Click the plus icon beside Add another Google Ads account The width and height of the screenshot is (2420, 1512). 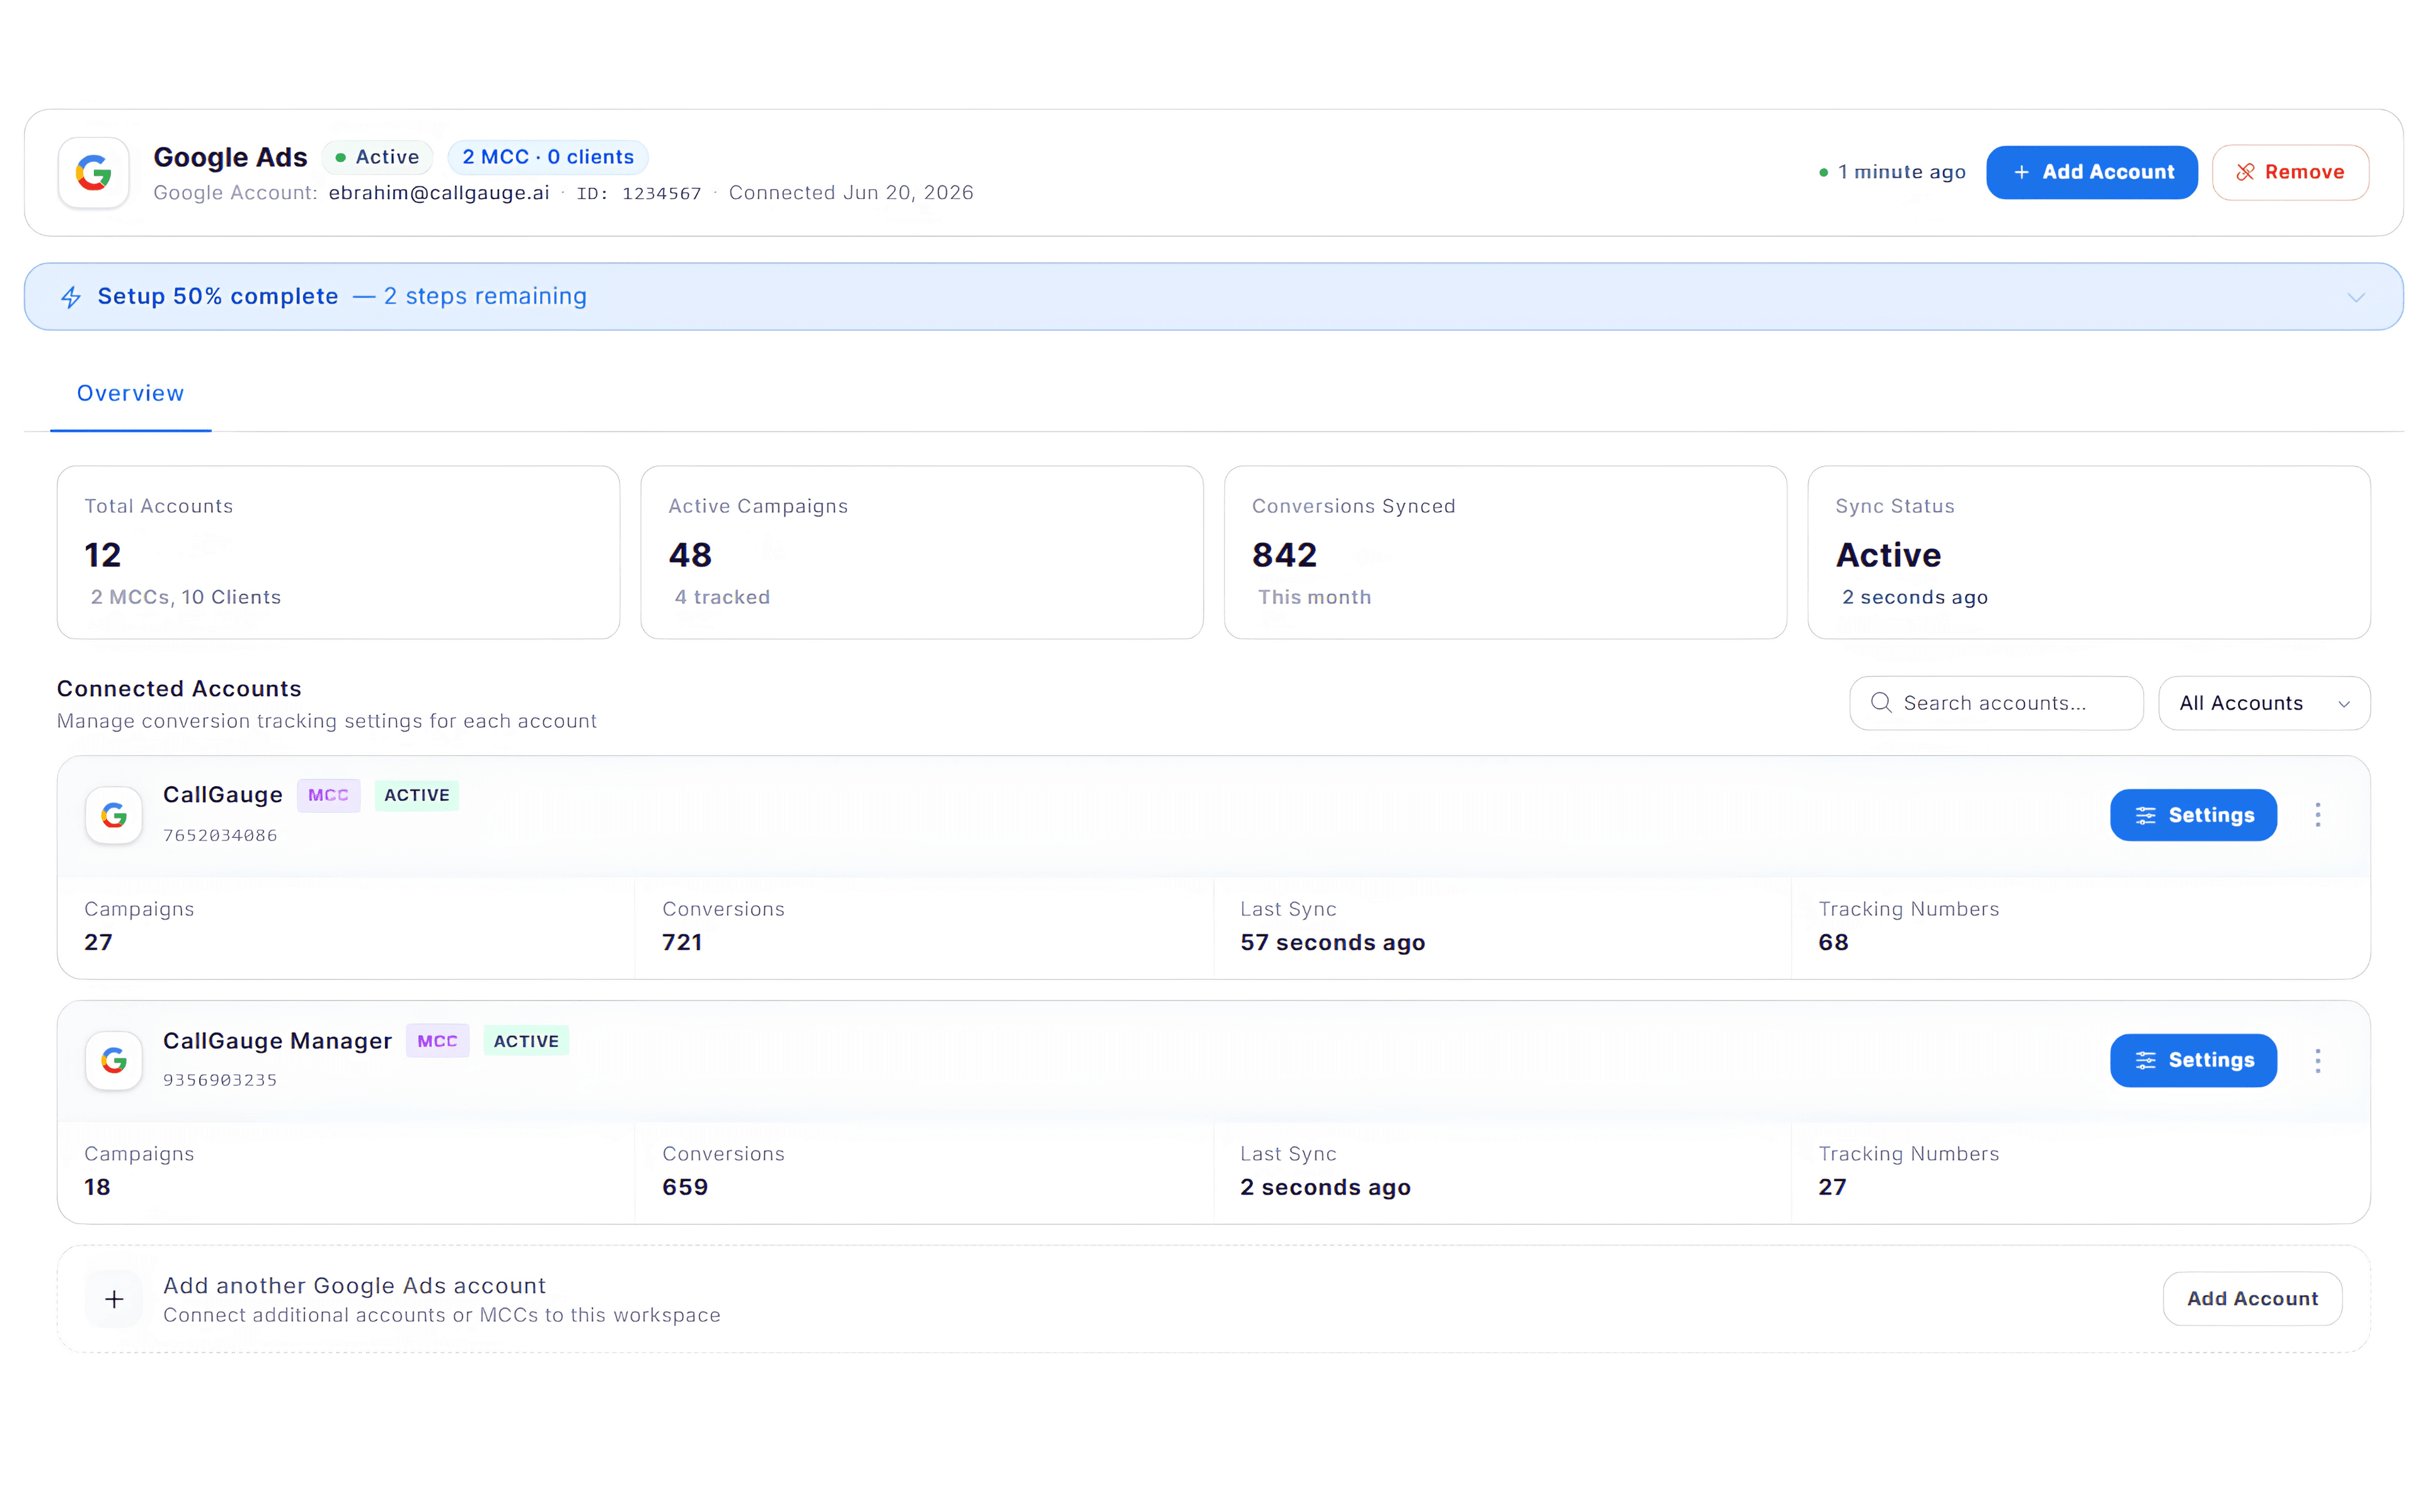[114, 1299]
